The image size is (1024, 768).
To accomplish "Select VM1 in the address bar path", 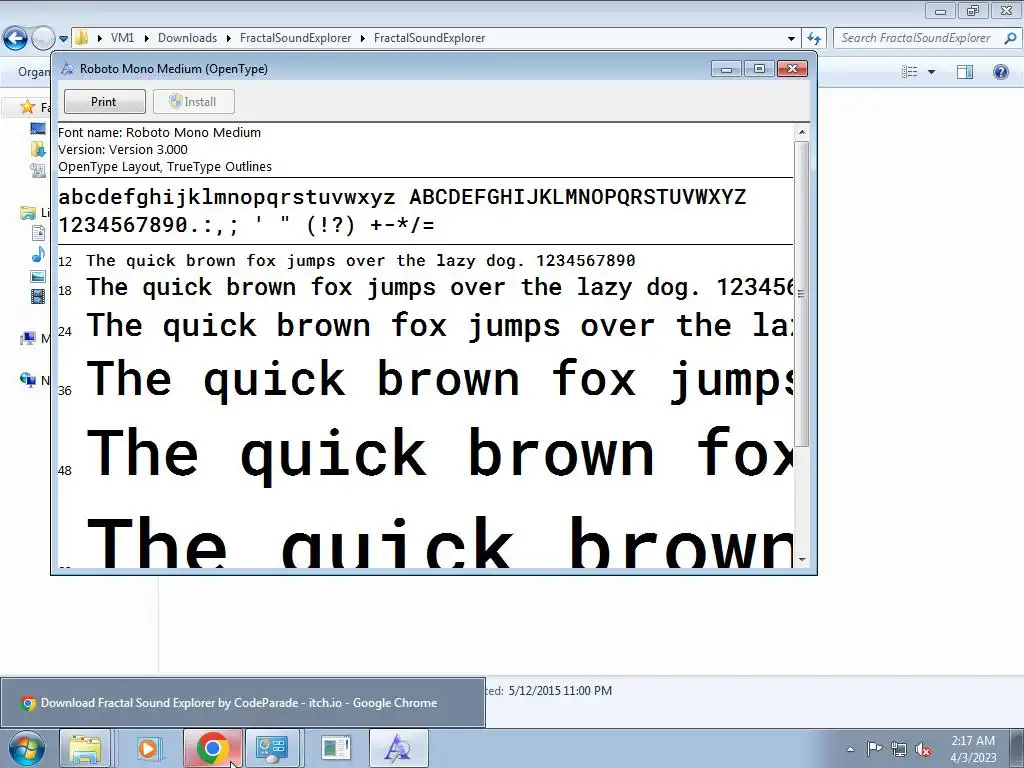I will [122, 38].
